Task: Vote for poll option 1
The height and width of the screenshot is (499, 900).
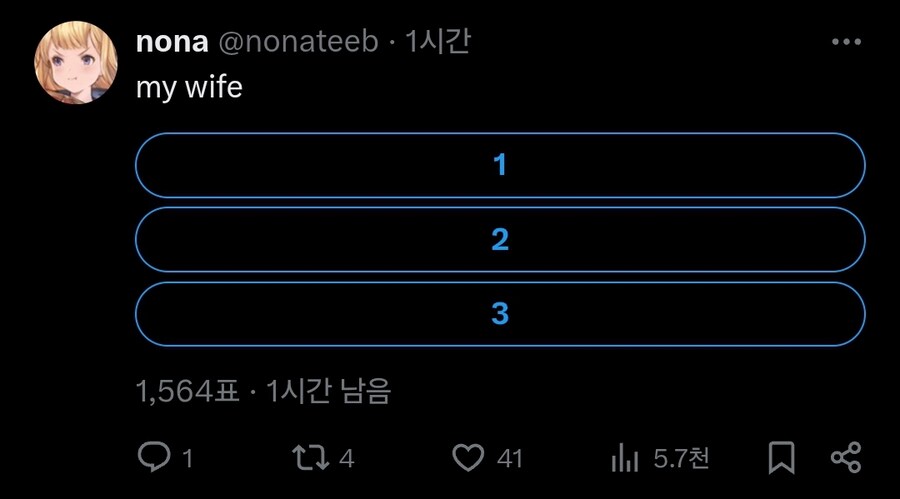Action: tap(500, 165)
